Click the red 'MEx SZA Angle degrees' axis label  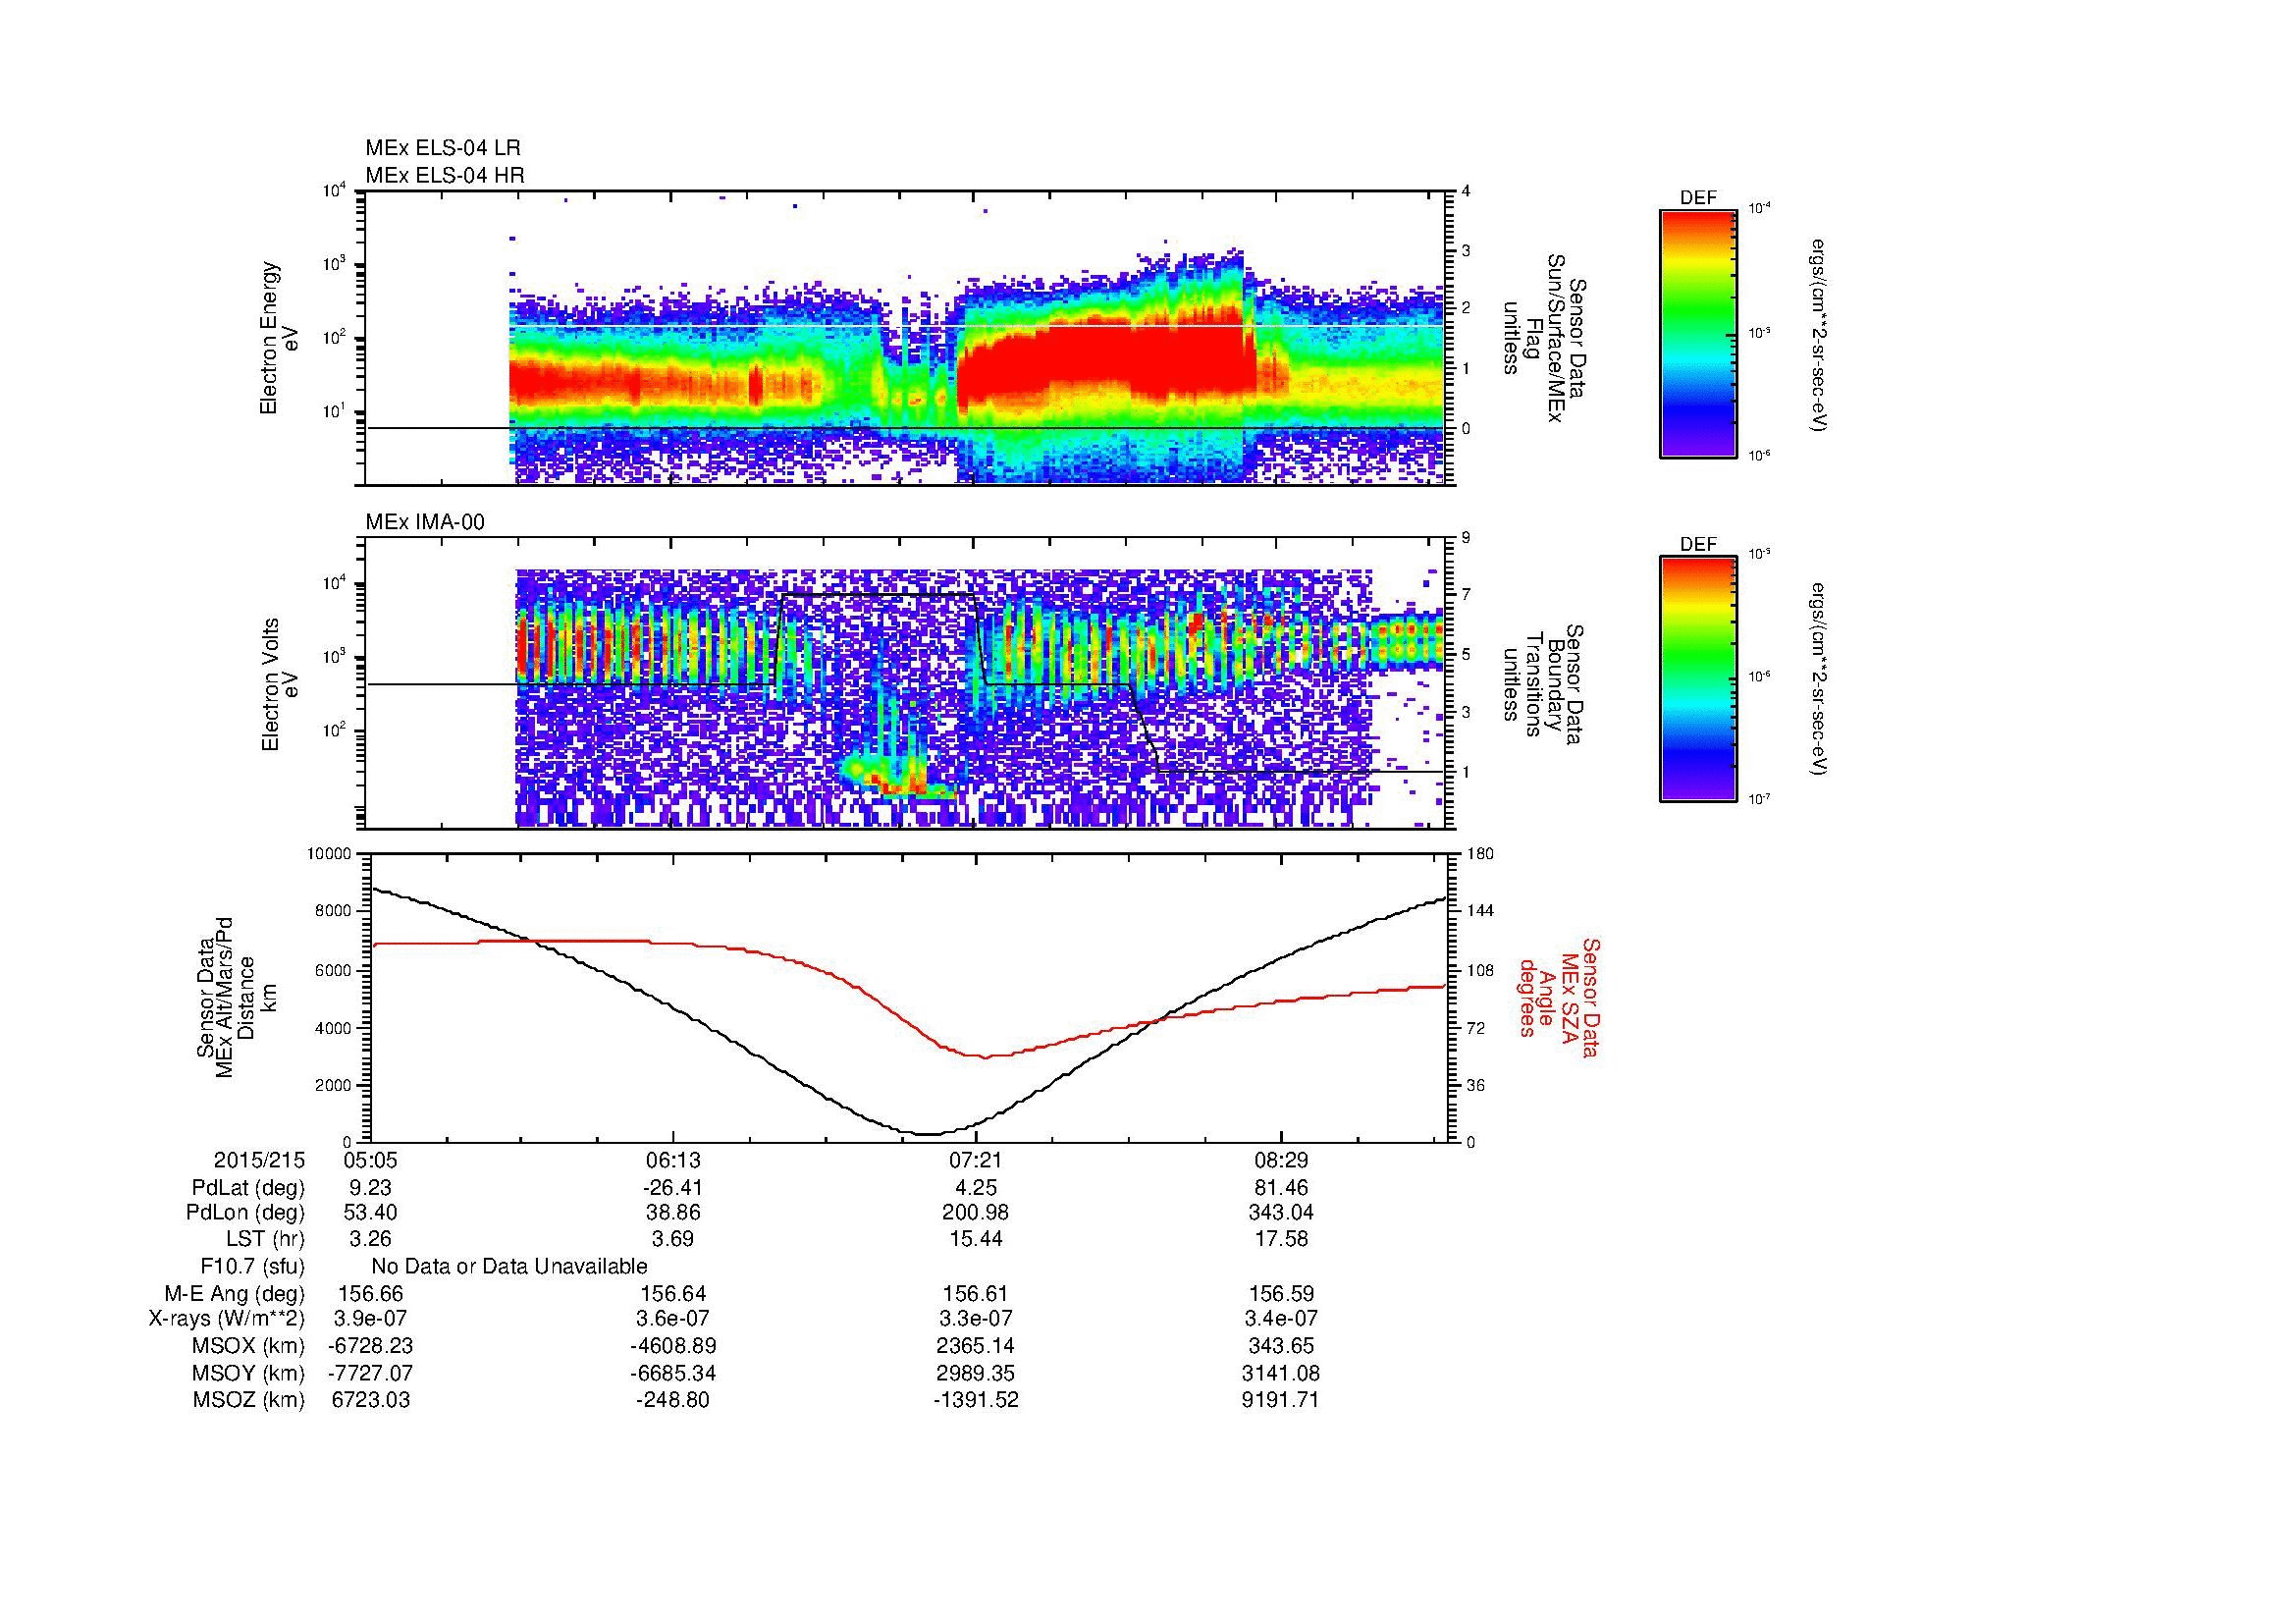click(x=1559, y=997)
